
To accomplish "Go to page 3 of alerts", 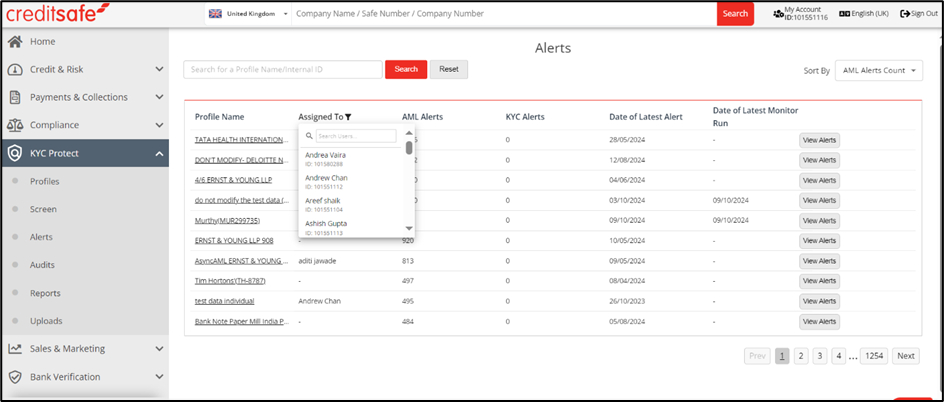I will coord(819,356).
